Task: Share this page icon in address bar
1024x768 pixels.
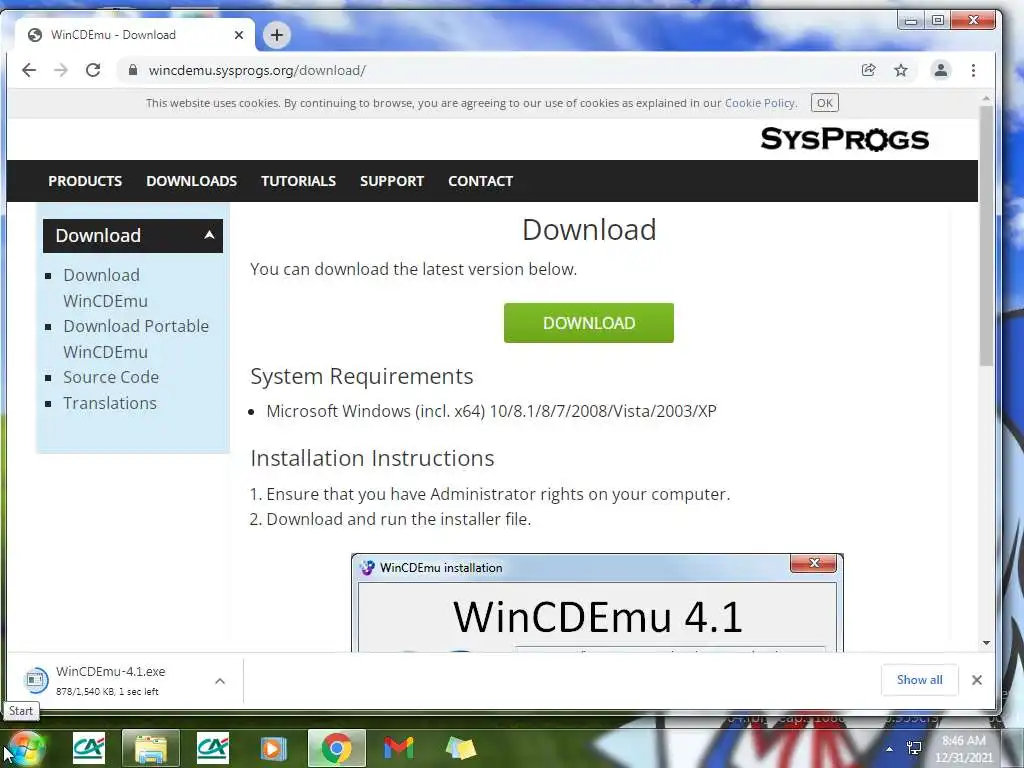Action: [868, 70]
